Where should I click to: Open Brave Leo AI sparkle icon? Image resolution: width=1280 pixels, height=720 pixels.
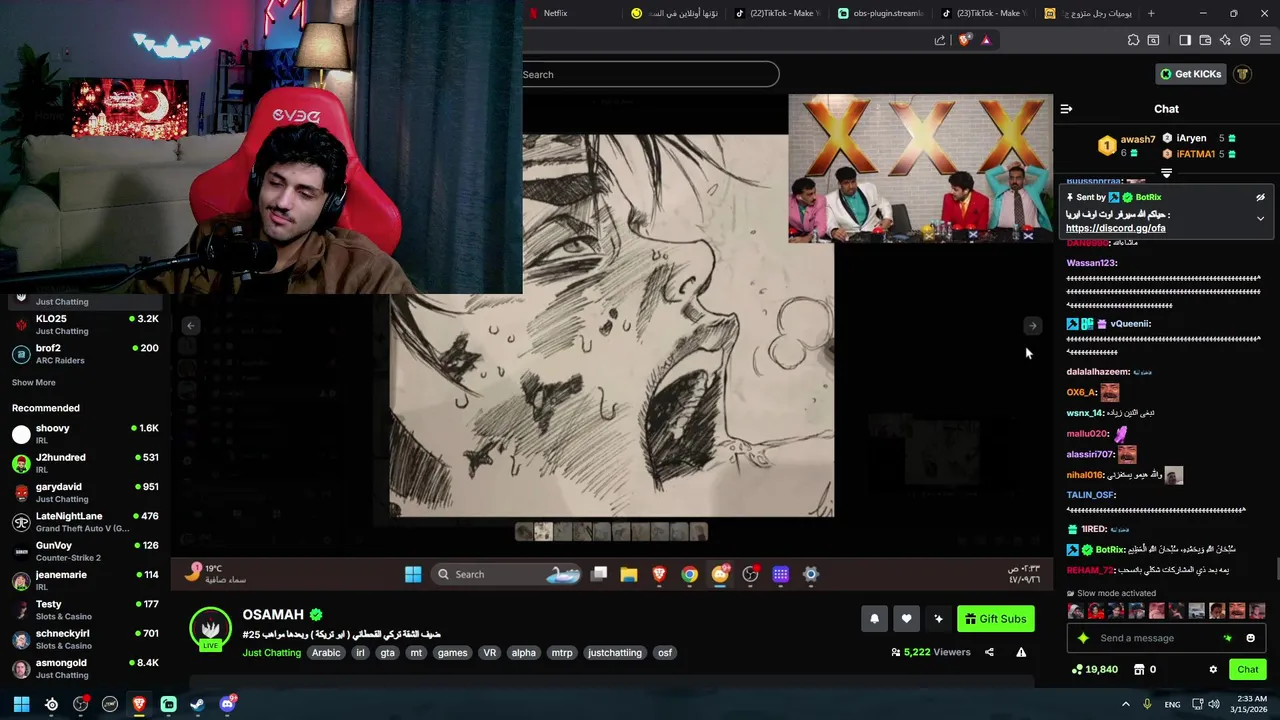click(x=1225, y=40)
